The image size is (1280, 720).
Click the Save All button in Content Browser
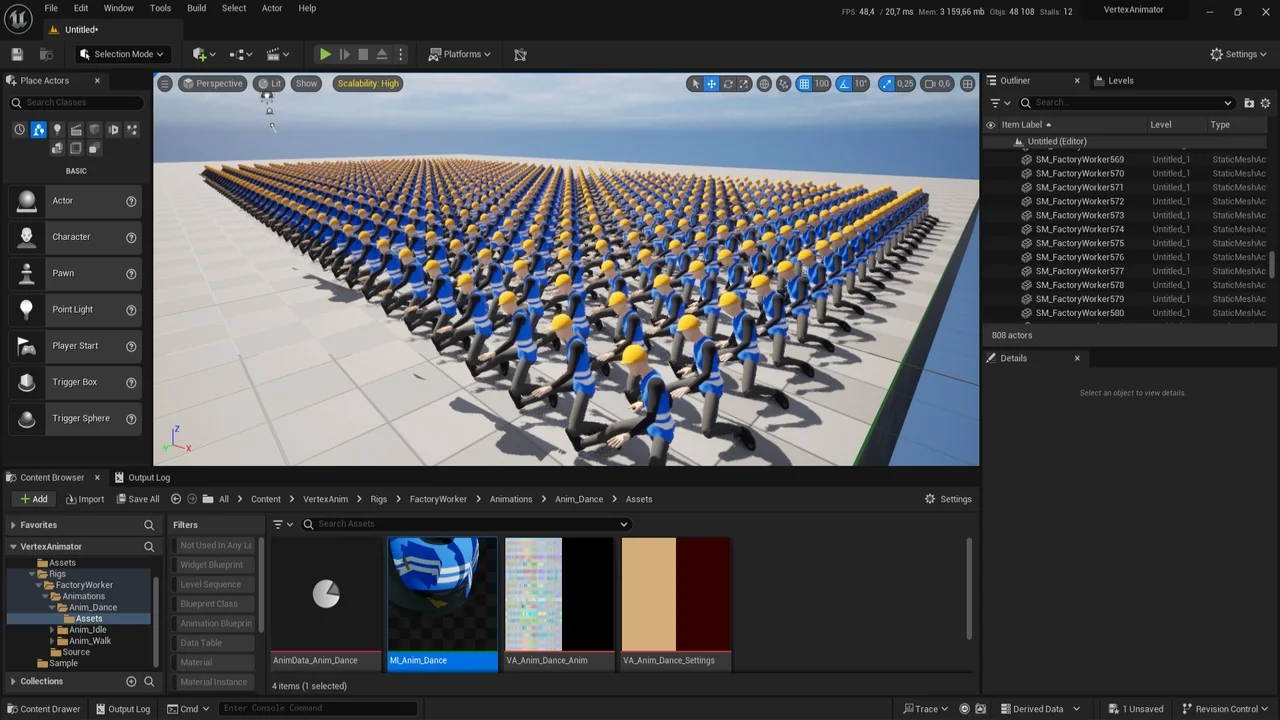140,499
